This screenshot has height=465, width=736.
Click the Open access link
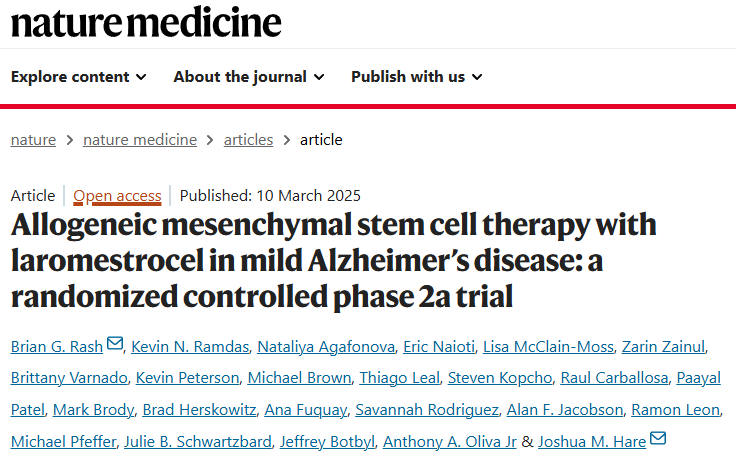pos(117,196)
